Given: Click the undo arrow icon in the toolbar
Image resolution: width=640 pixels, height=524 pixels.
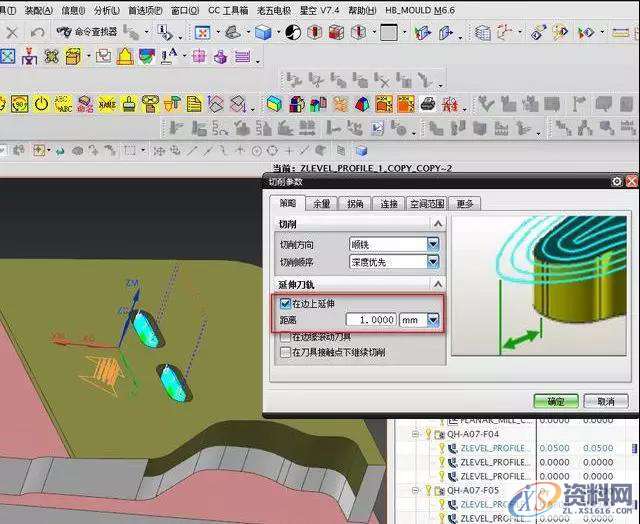Looking at the screenshot, I should point(37,32).
